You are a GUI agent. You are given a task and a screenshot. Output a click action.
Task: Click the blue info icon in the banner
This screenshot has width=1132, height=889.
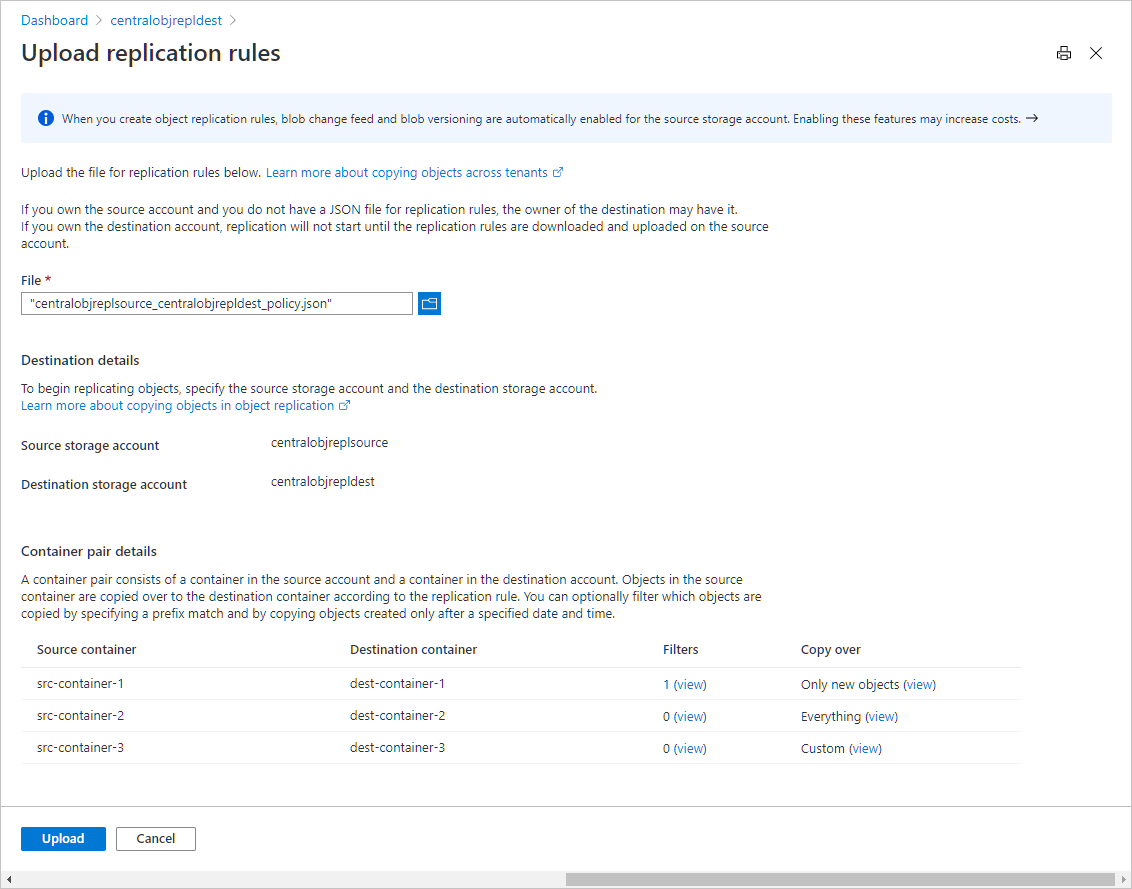pos(45,118)
